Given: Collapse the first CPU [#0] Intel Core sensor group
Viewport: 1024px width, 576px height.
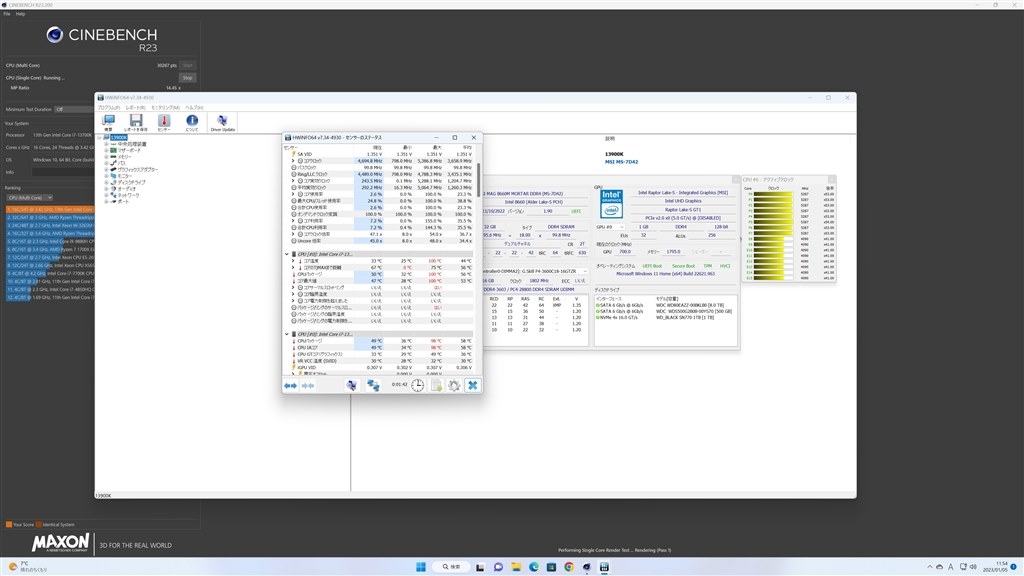Looking at the screenshot, I should [x=287, y=254].
